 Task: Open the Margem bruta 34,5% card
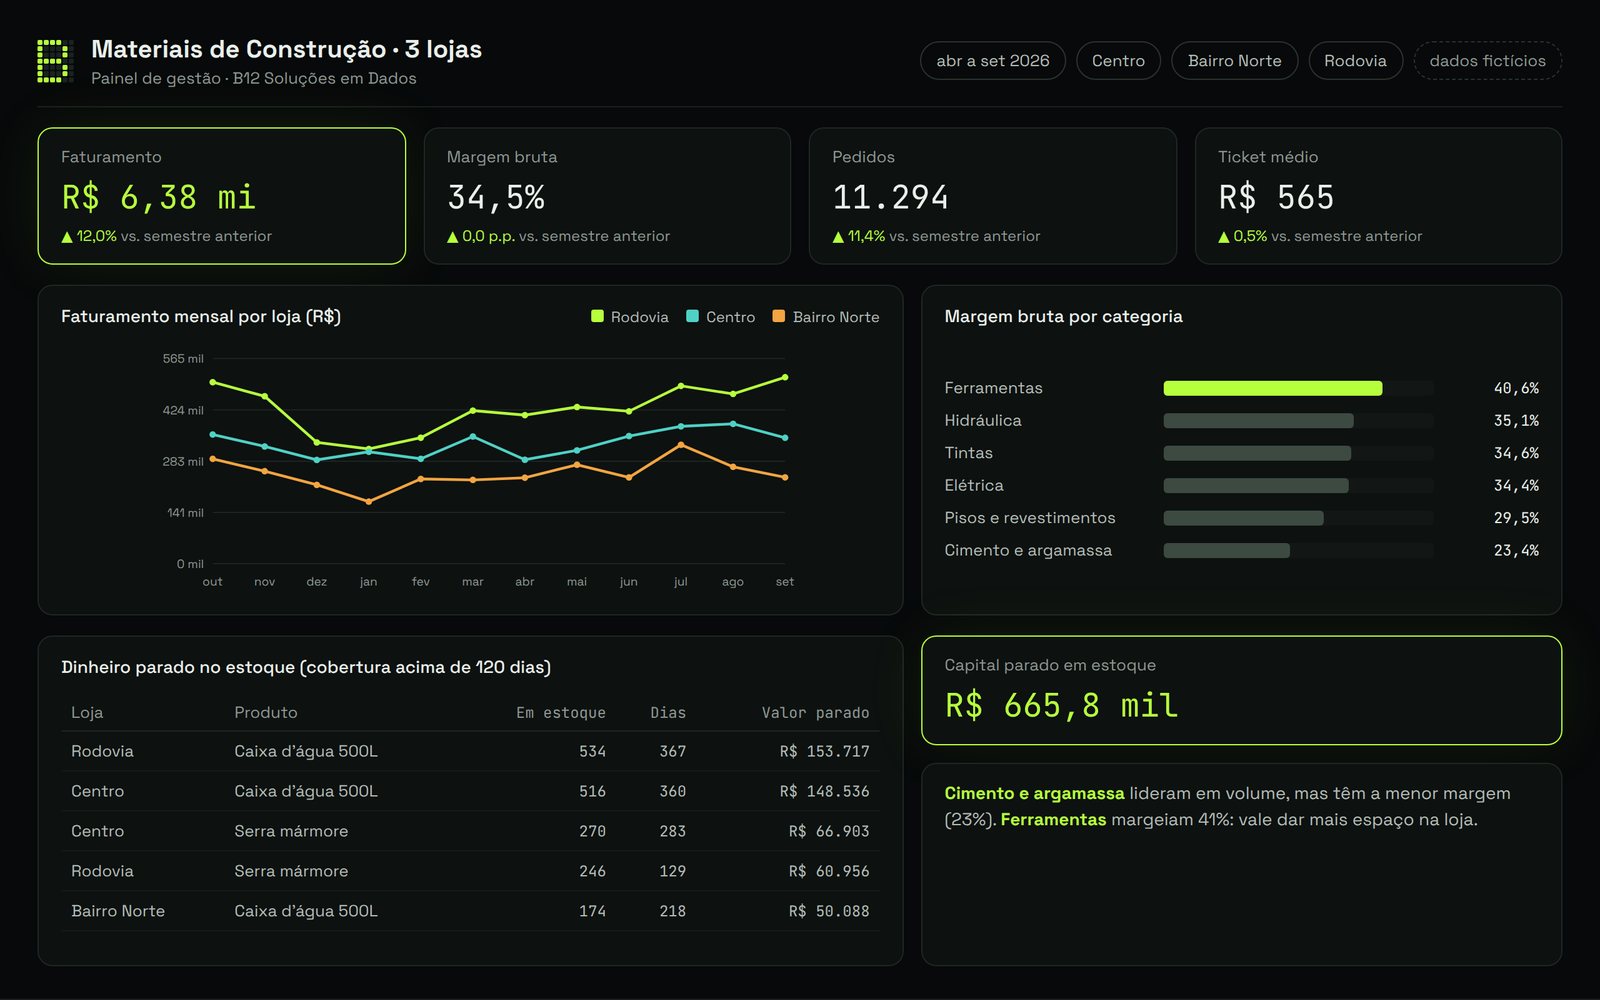607,196
